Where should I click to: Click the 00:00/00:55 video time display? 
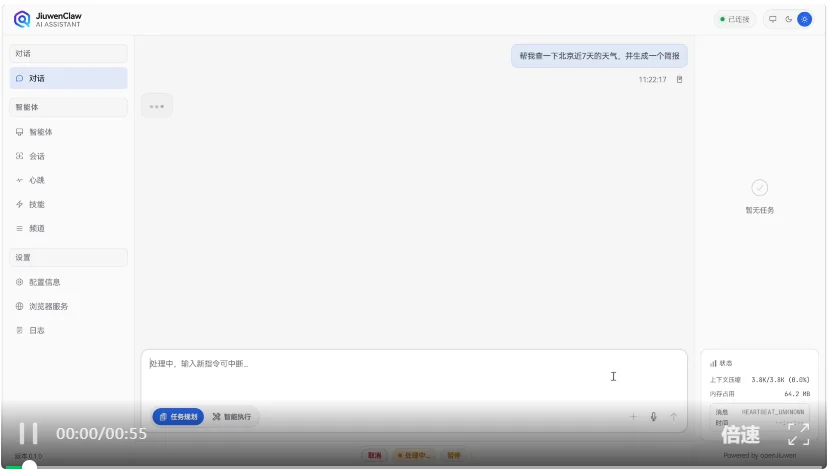click(x=102, y=434)
